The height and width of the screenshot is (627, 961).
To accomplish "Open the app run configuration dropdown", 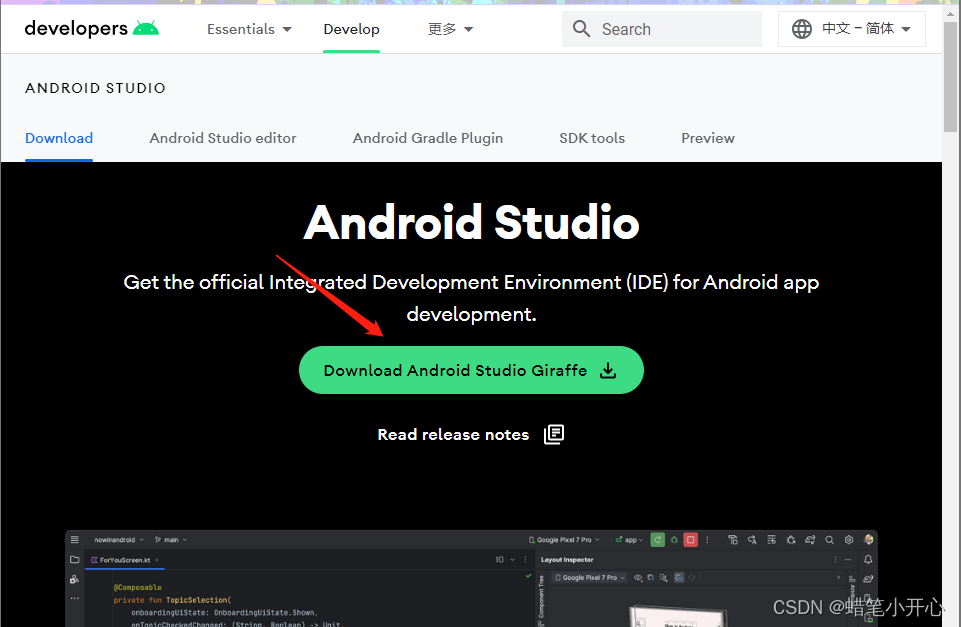I will pyautogui.click(x=629, y=540).
